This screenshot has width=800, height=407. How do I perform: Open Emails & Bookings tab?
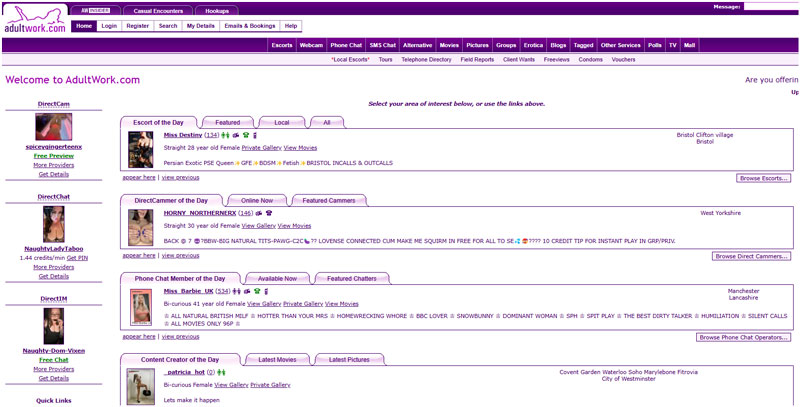(250, 26)
